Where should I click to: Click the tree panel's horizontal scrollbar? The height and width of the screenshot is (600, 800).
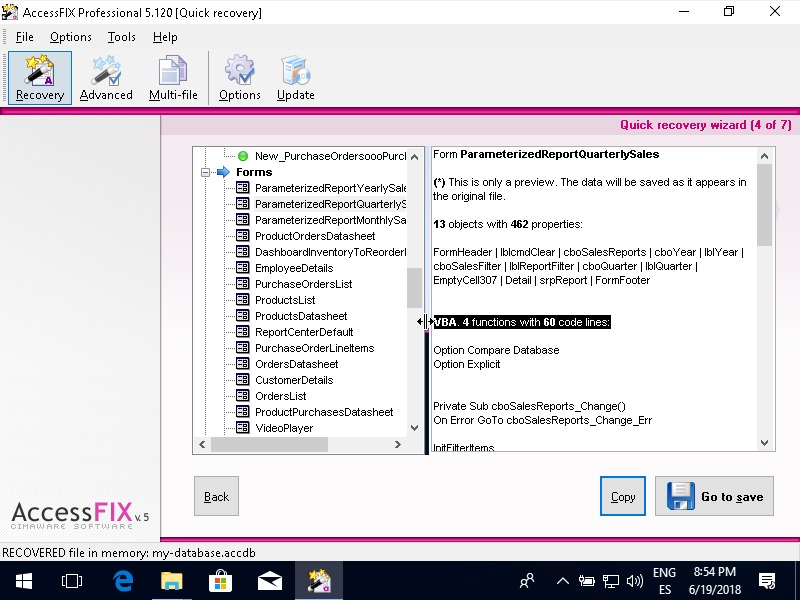pyautogui.click(x=300, y=444)
